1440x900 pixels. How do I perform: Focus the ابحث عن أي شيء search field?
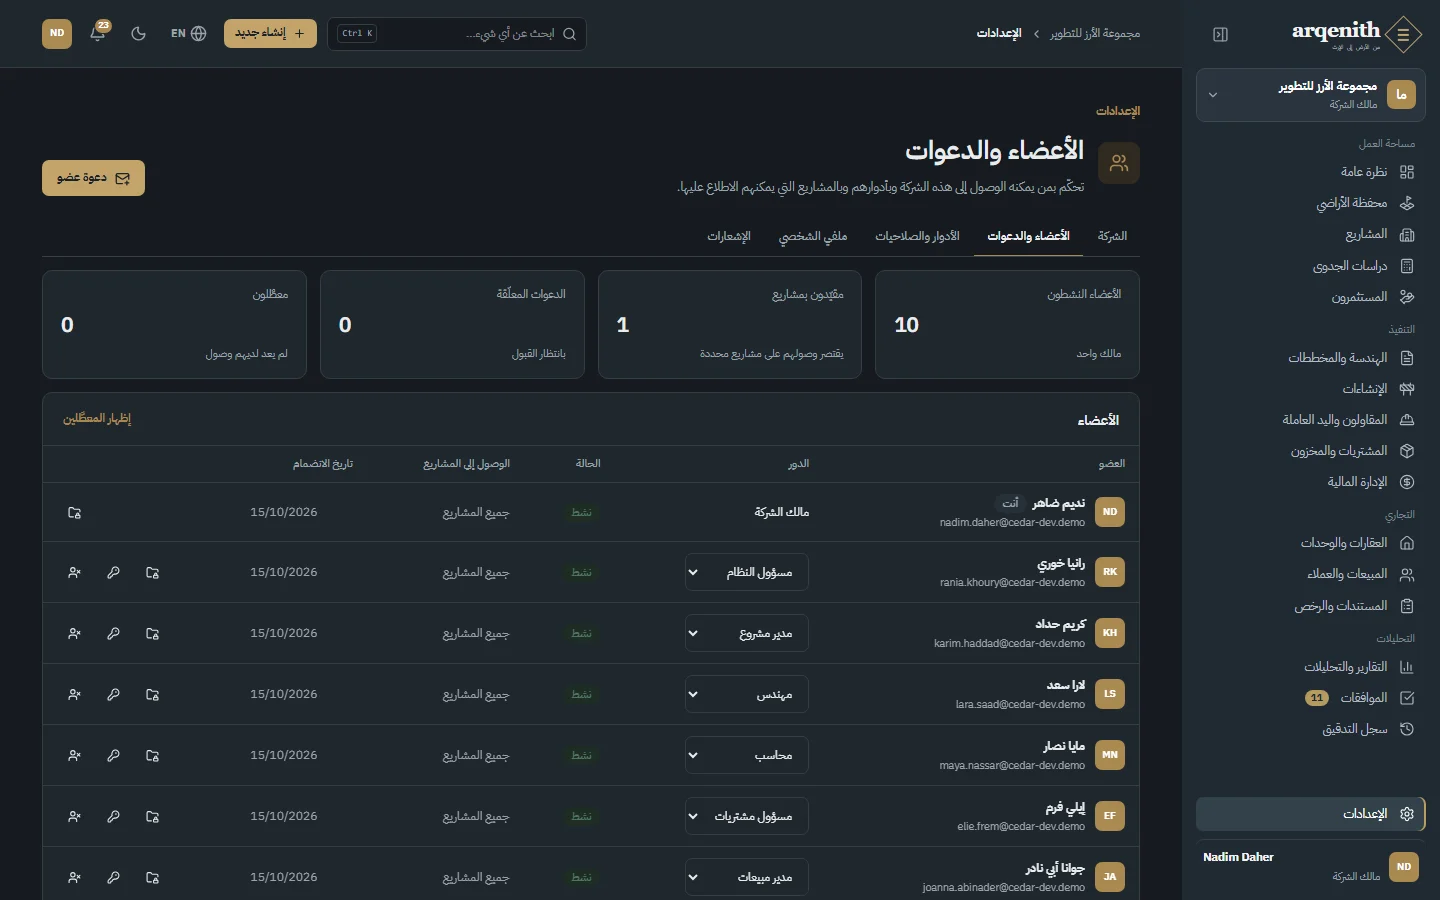457,33
